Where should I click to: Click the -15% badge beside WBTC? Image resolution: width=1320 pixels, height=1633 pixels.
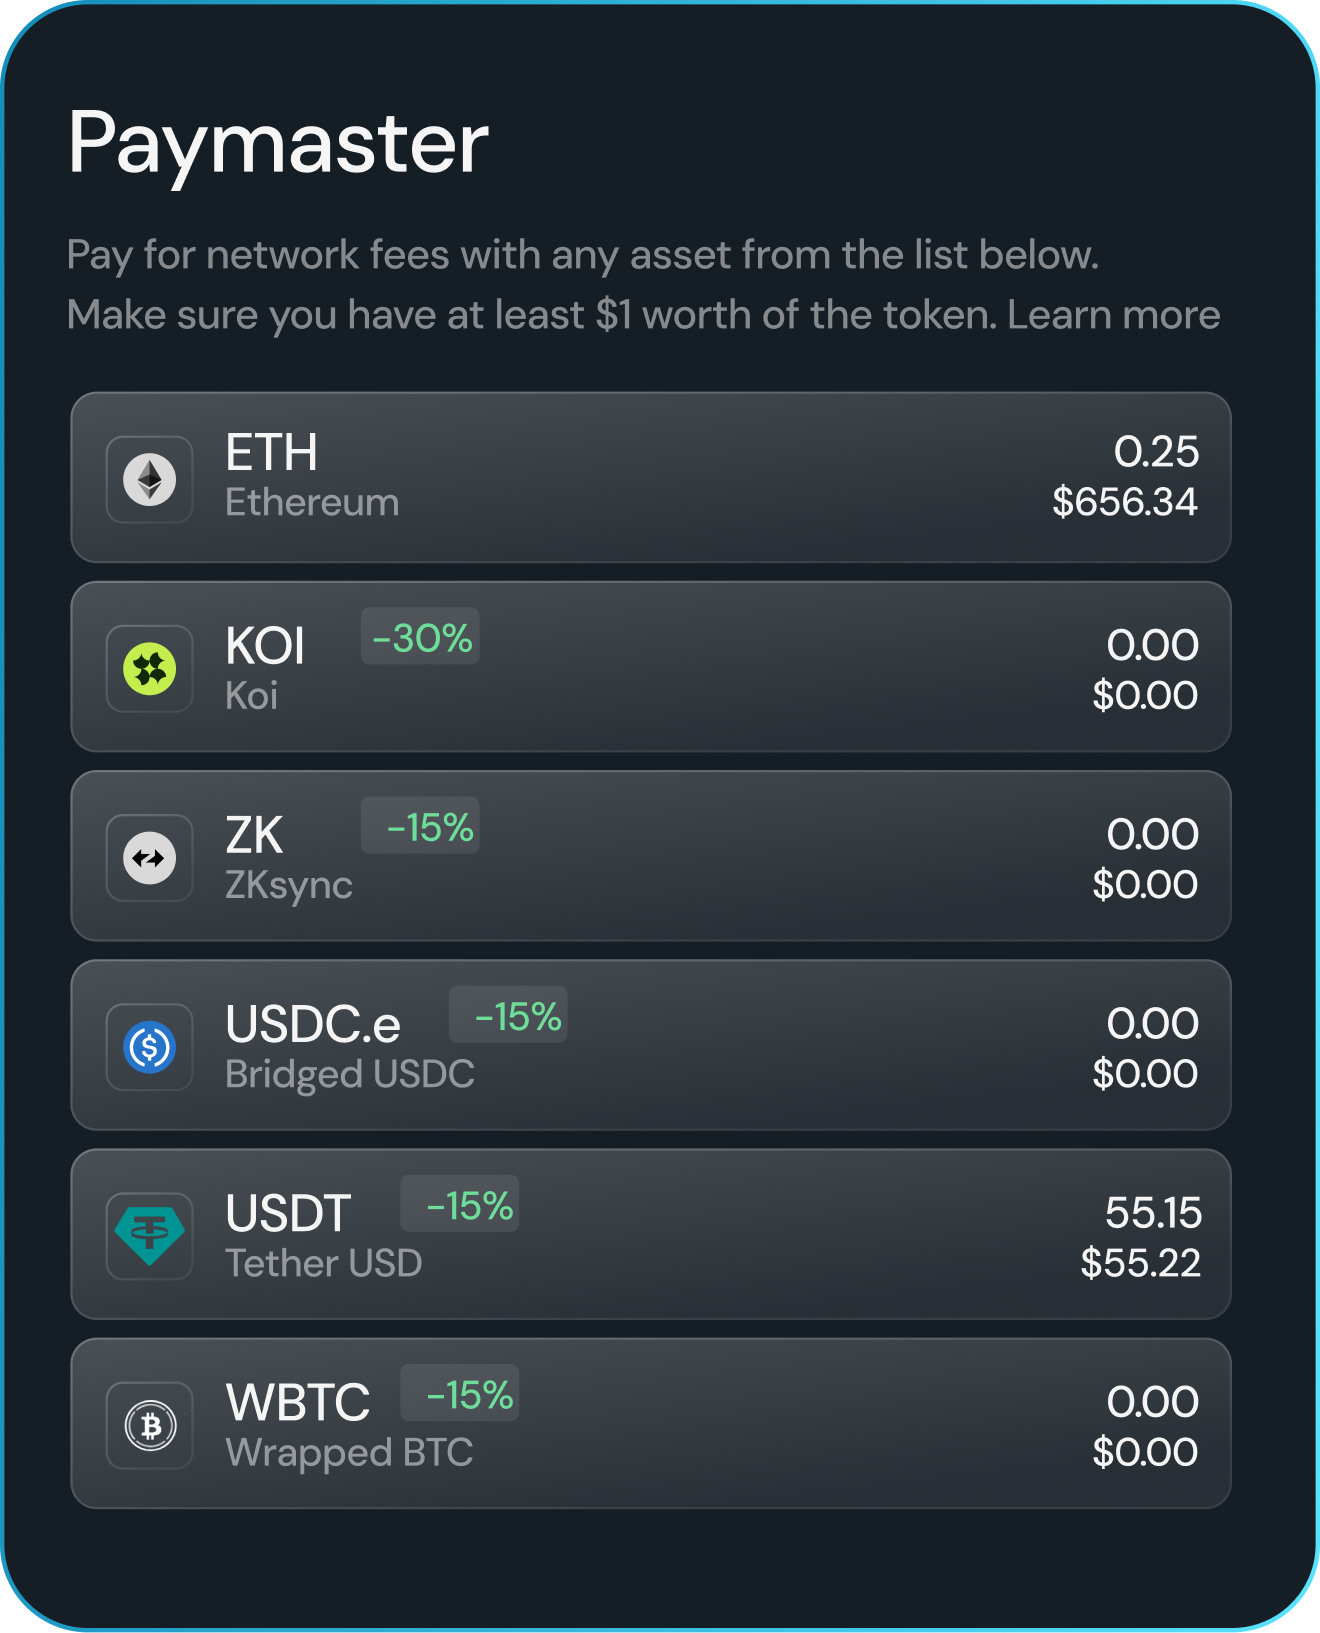click(x=460, y=1392)
